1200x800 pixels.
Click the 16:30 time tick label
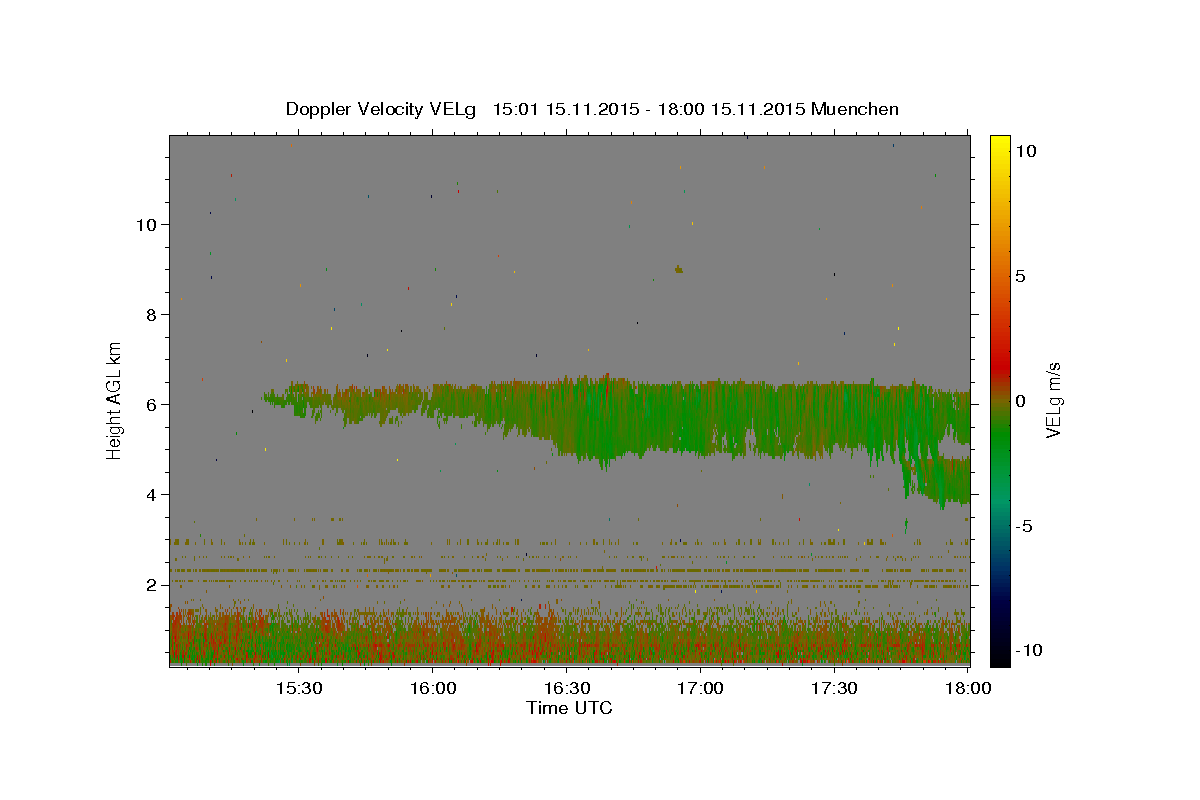[x=566, y=689]
